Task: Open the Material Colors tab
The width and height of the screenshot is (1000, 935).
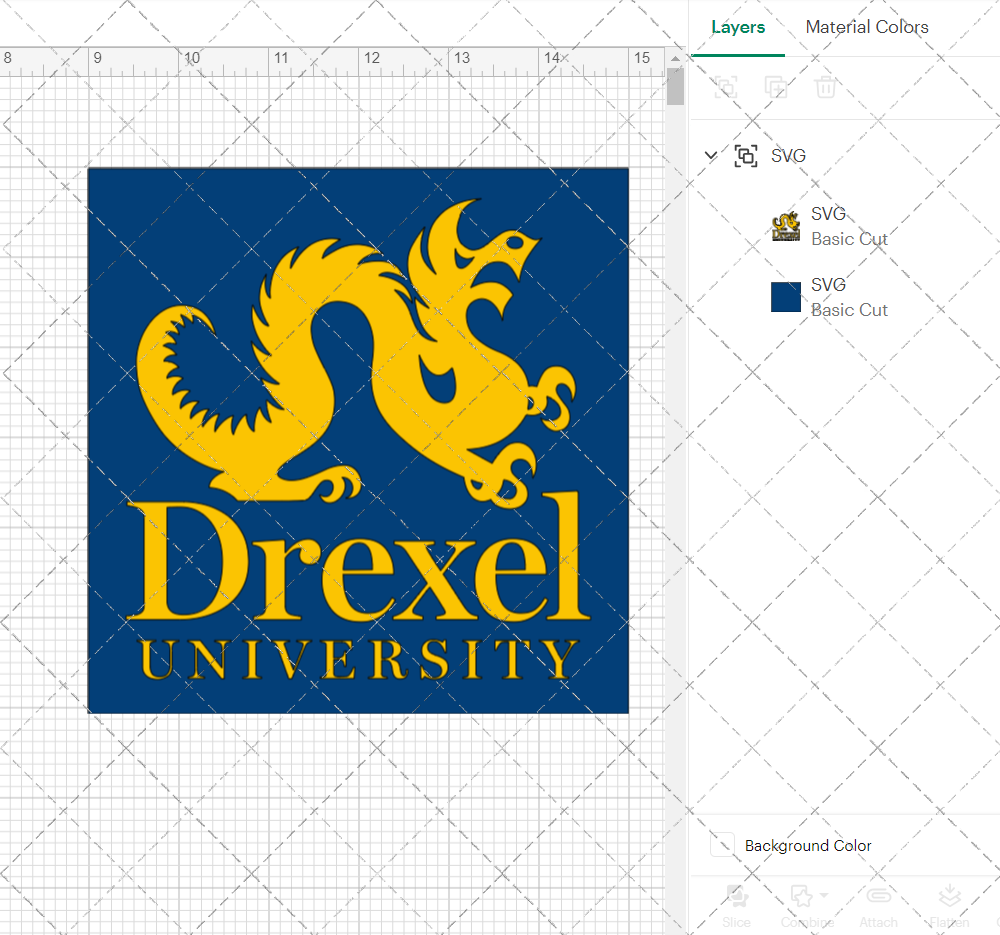Action: 867,27
